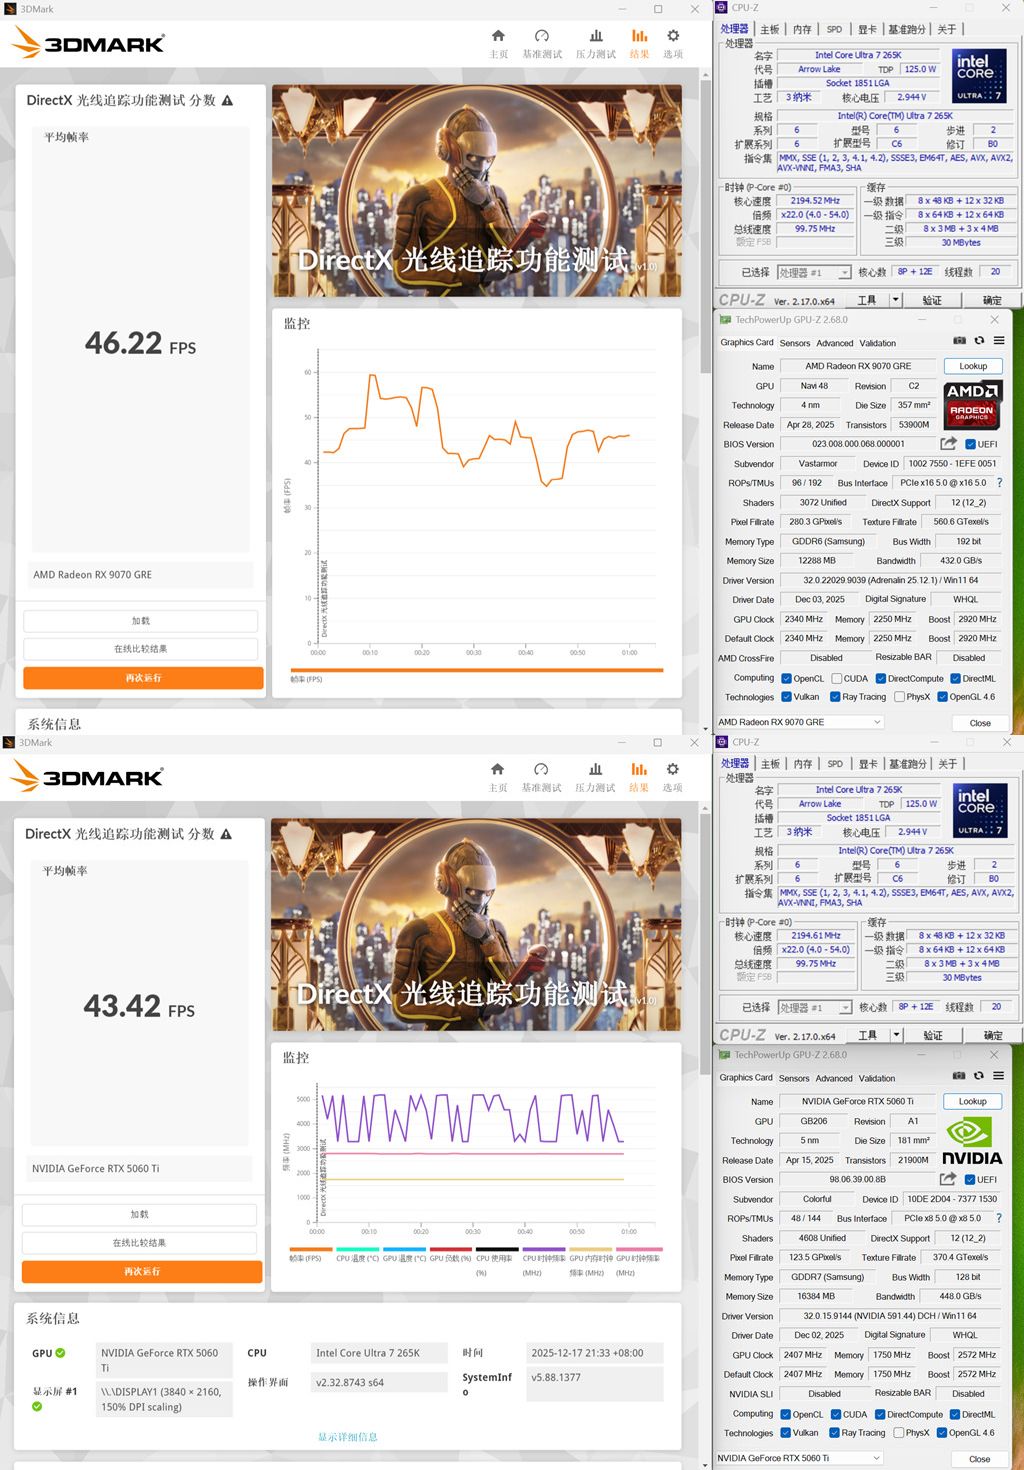Switch to Sensors tab in RX 9070 GRE GPU-Z
This screenshot has width=1024, height=1470.
tap(795, 343)
